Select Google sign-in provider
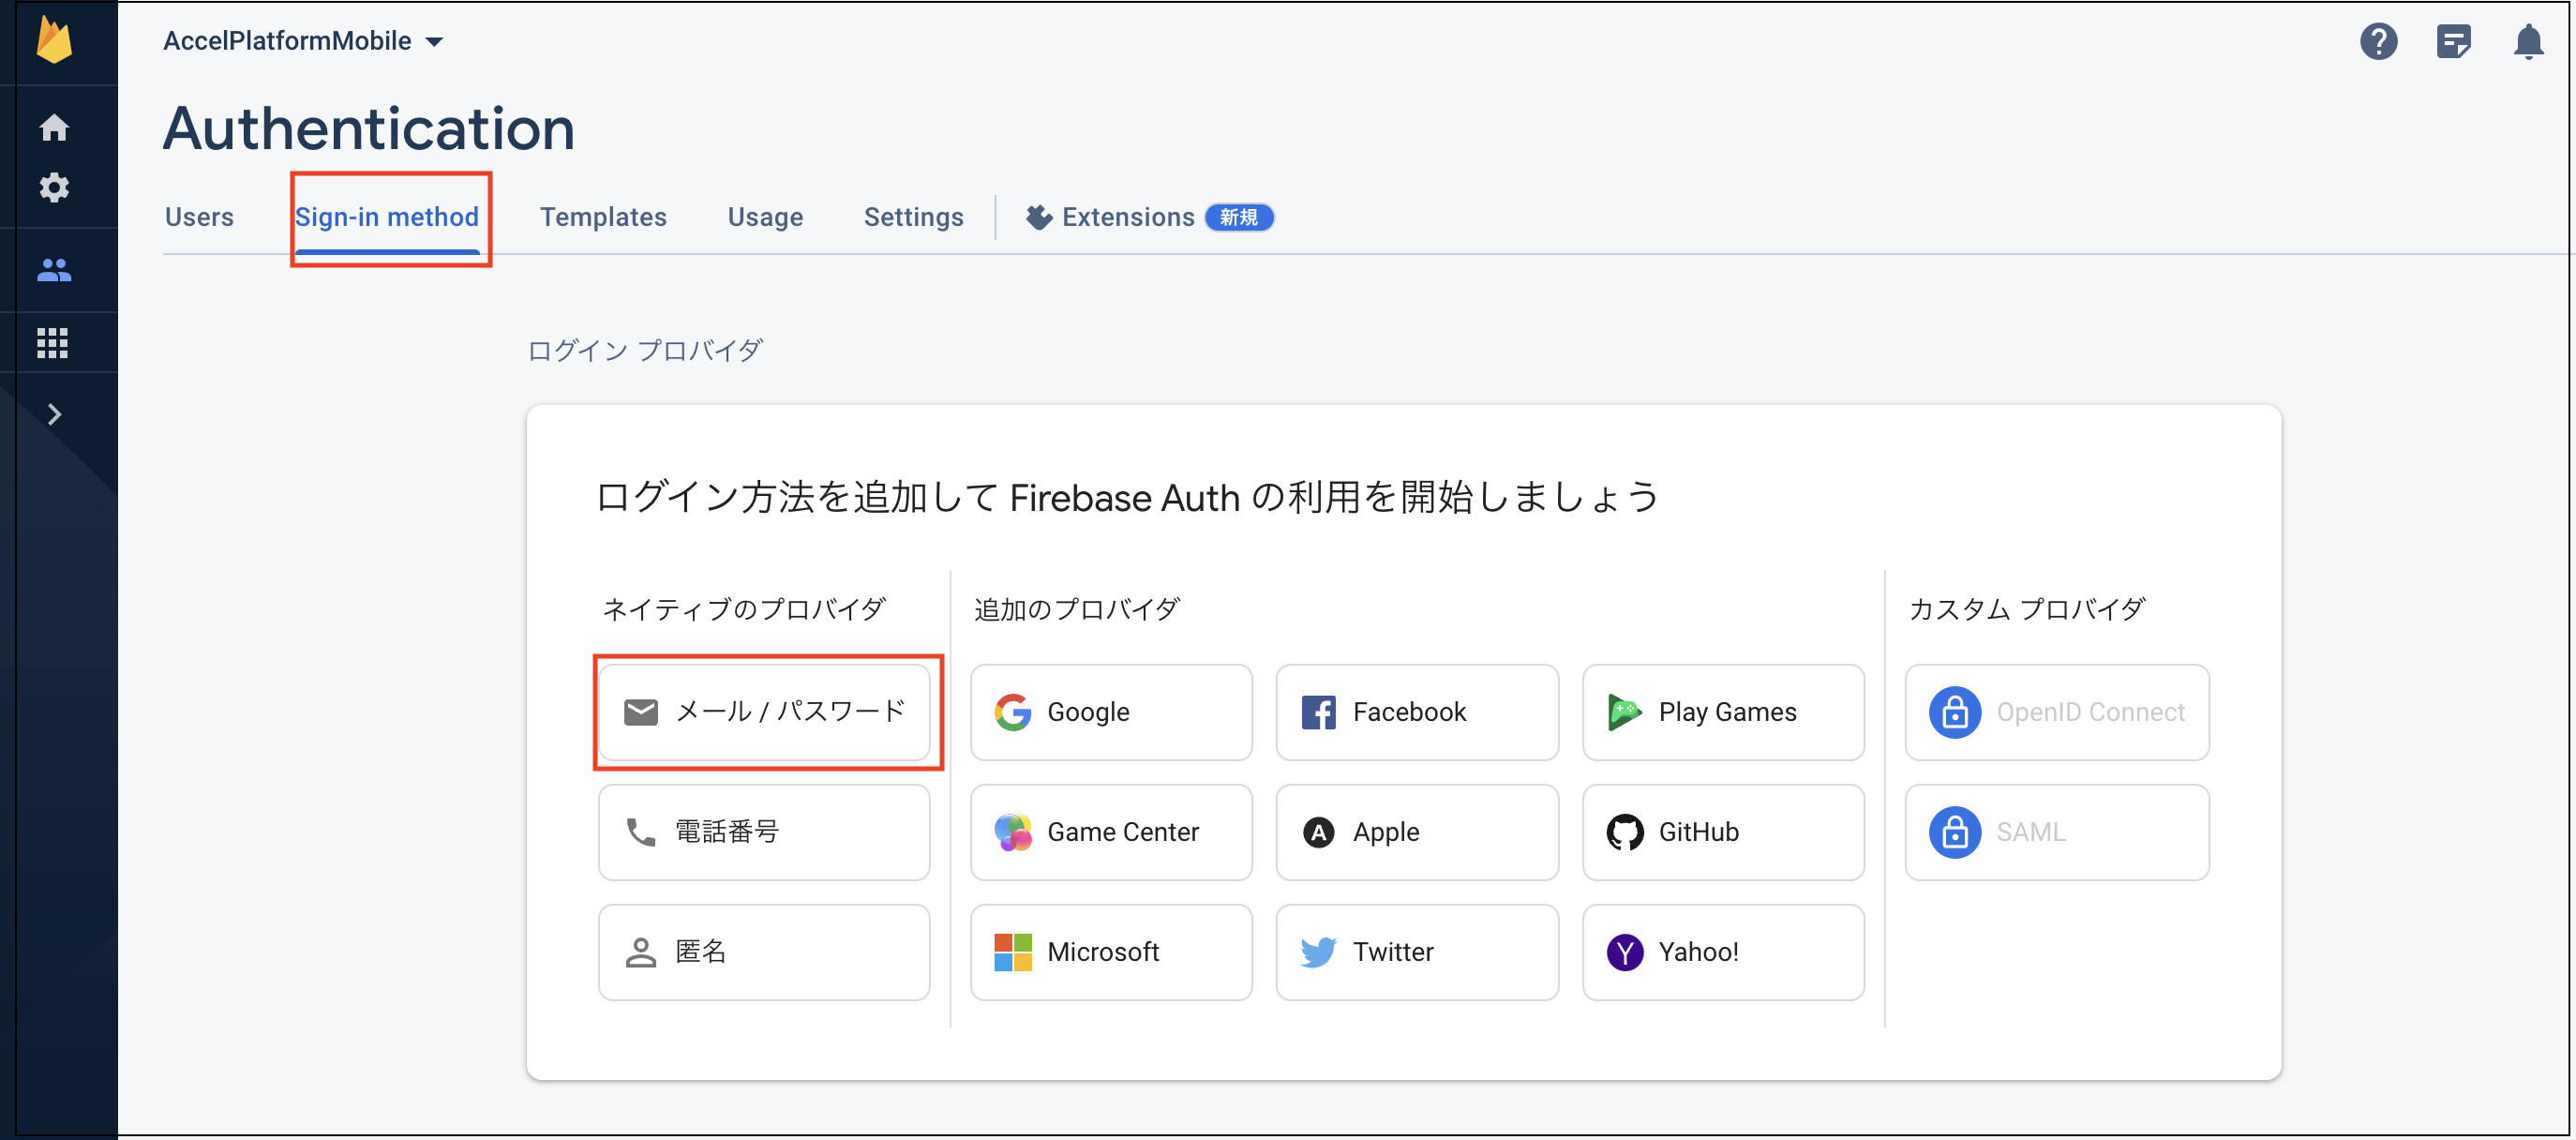The image size is (2576, 1140). tap(1111, 712)
